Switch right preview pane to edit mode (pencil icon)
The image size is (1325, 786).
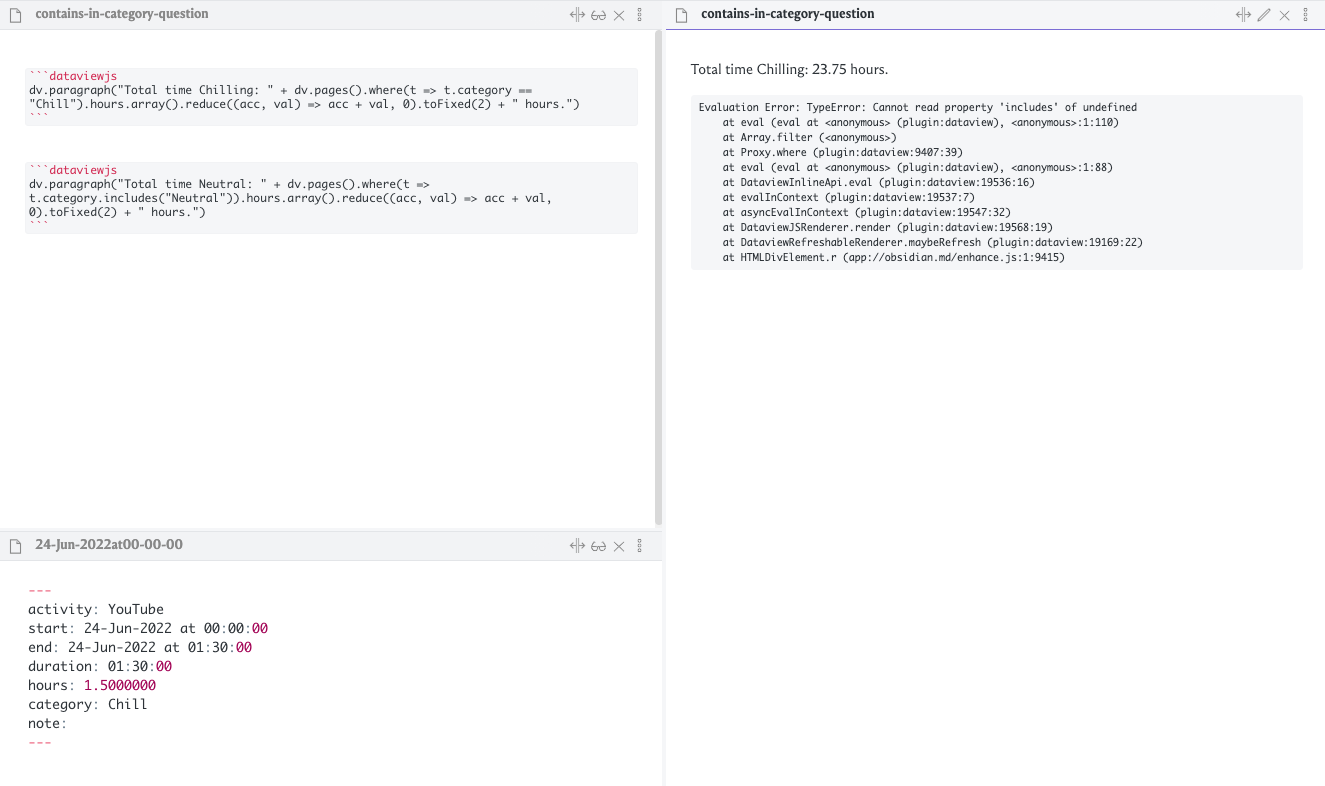[1264, 15]
